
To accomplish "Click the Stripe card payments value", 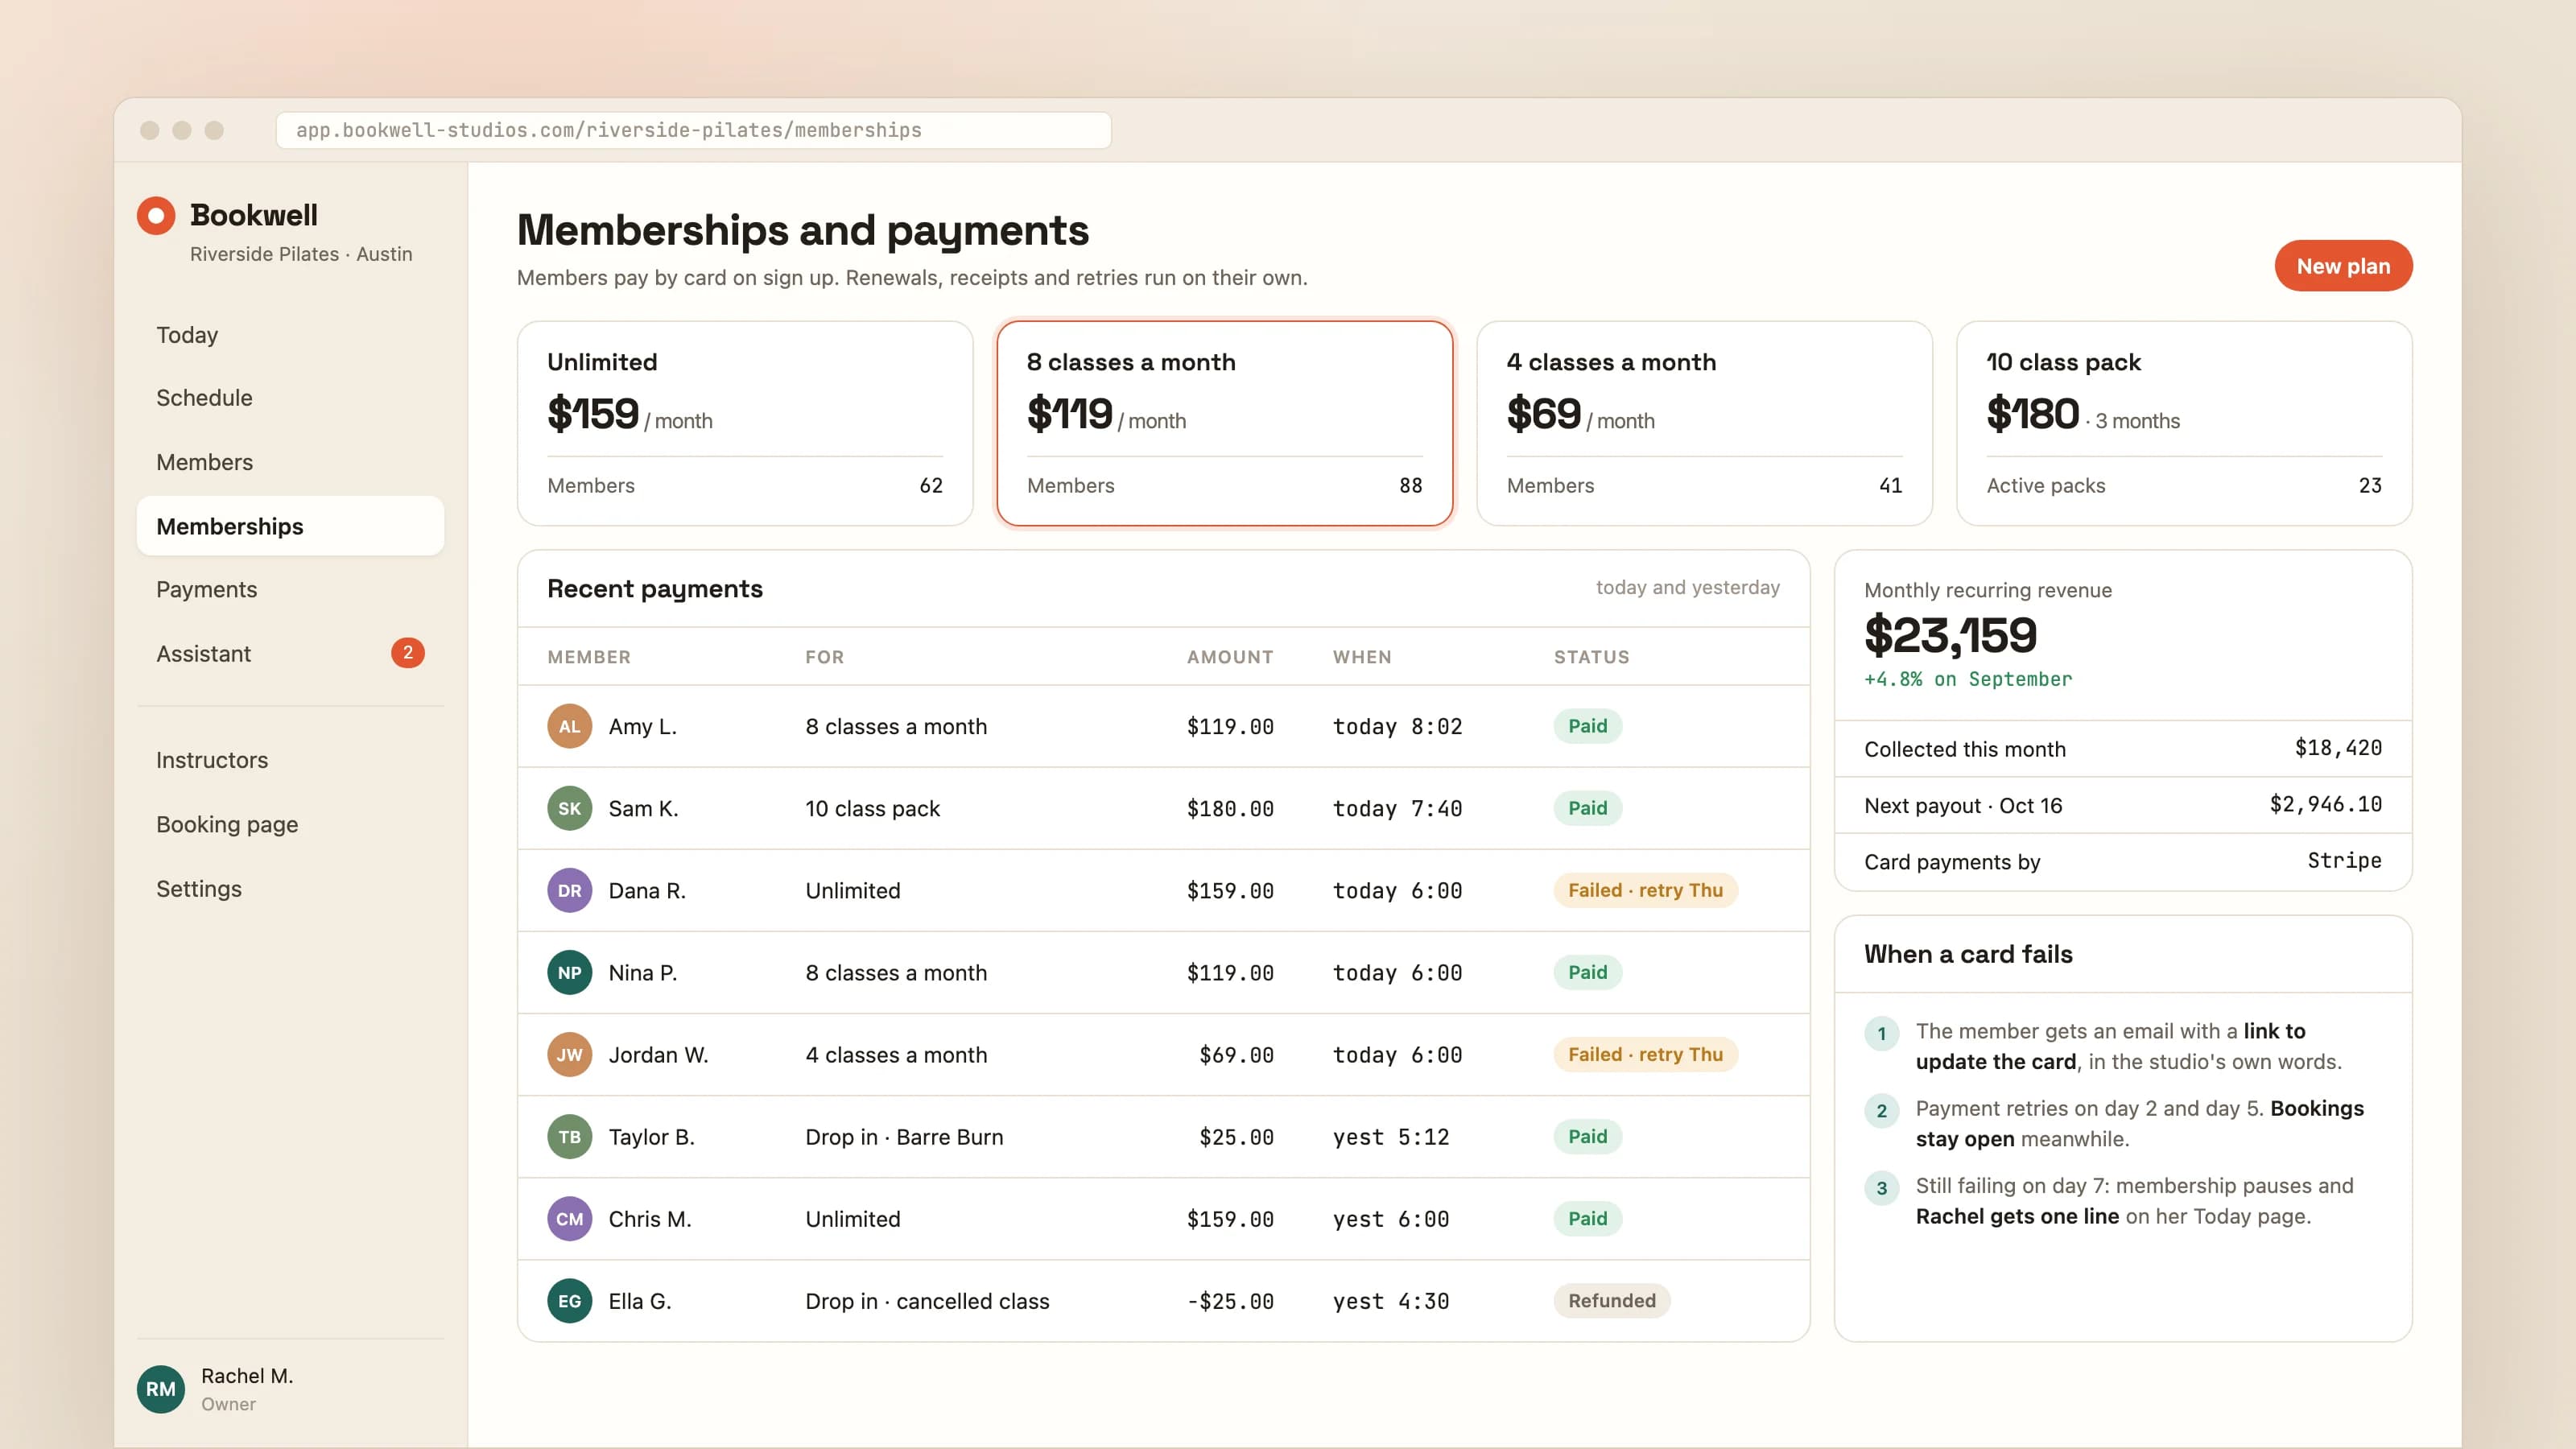I will 2344,860.
